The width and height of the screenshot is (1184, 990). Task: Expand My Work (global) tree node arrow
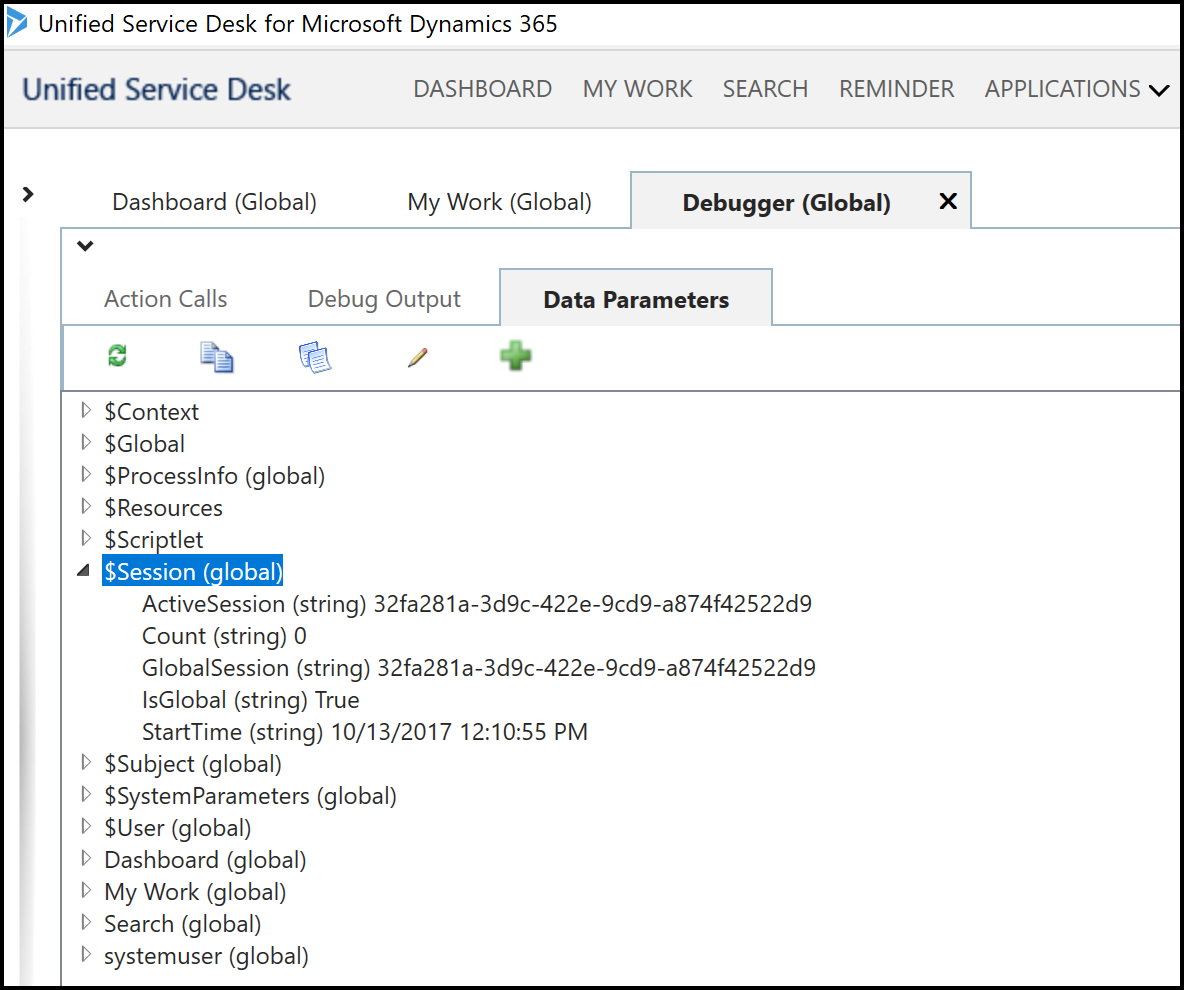(x=86, y=890)
